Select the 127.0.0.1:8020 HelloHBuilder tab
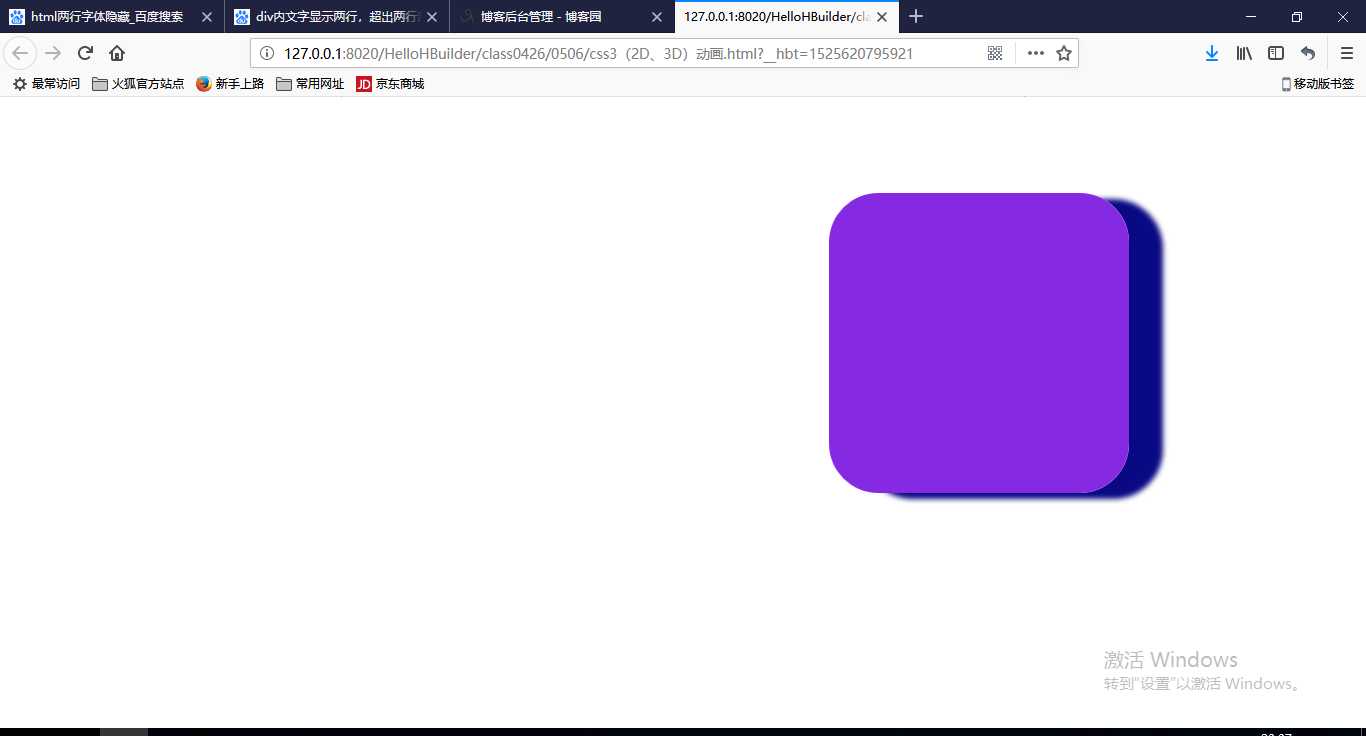 [x=787, y=17]
